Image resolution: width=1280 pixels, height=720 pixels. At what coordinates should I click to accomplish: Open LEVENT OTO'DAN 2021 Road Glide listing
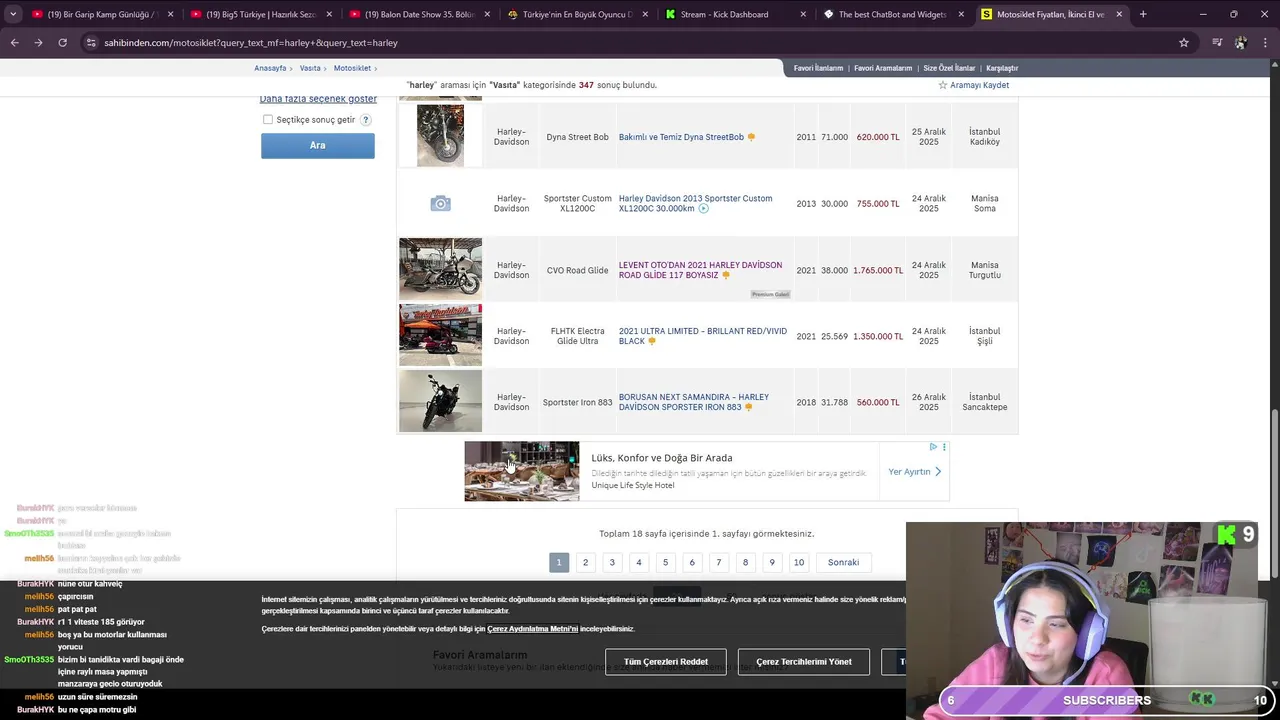700,270
